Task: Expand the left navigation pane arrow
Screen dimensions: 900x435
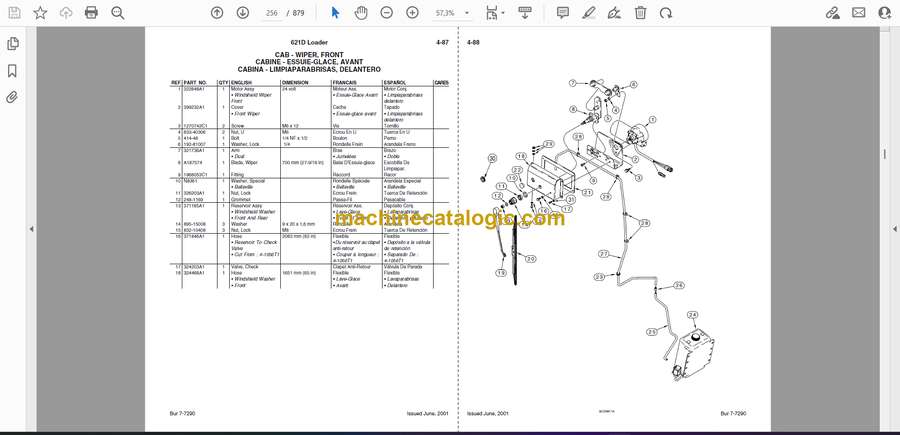Action: (x=32, y=229)
